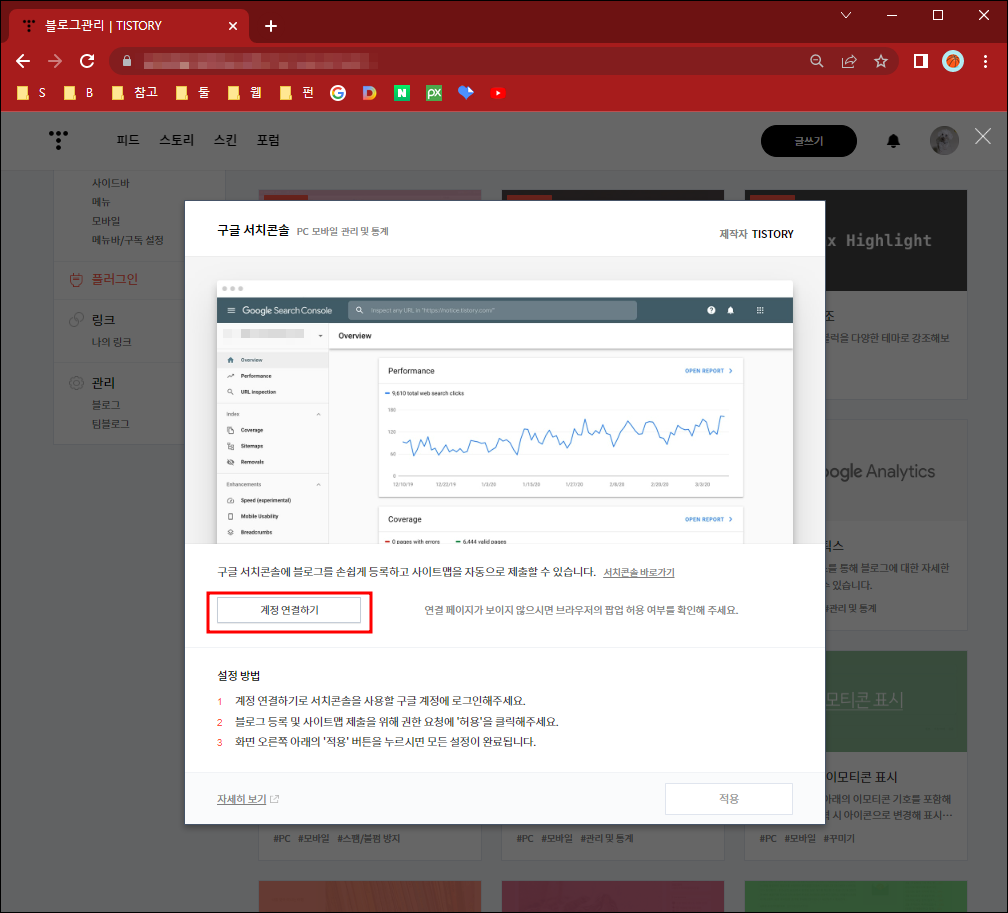Expand the title bar chevron dropdown
Screen dimensions: 1008x913
pos(847,15)
